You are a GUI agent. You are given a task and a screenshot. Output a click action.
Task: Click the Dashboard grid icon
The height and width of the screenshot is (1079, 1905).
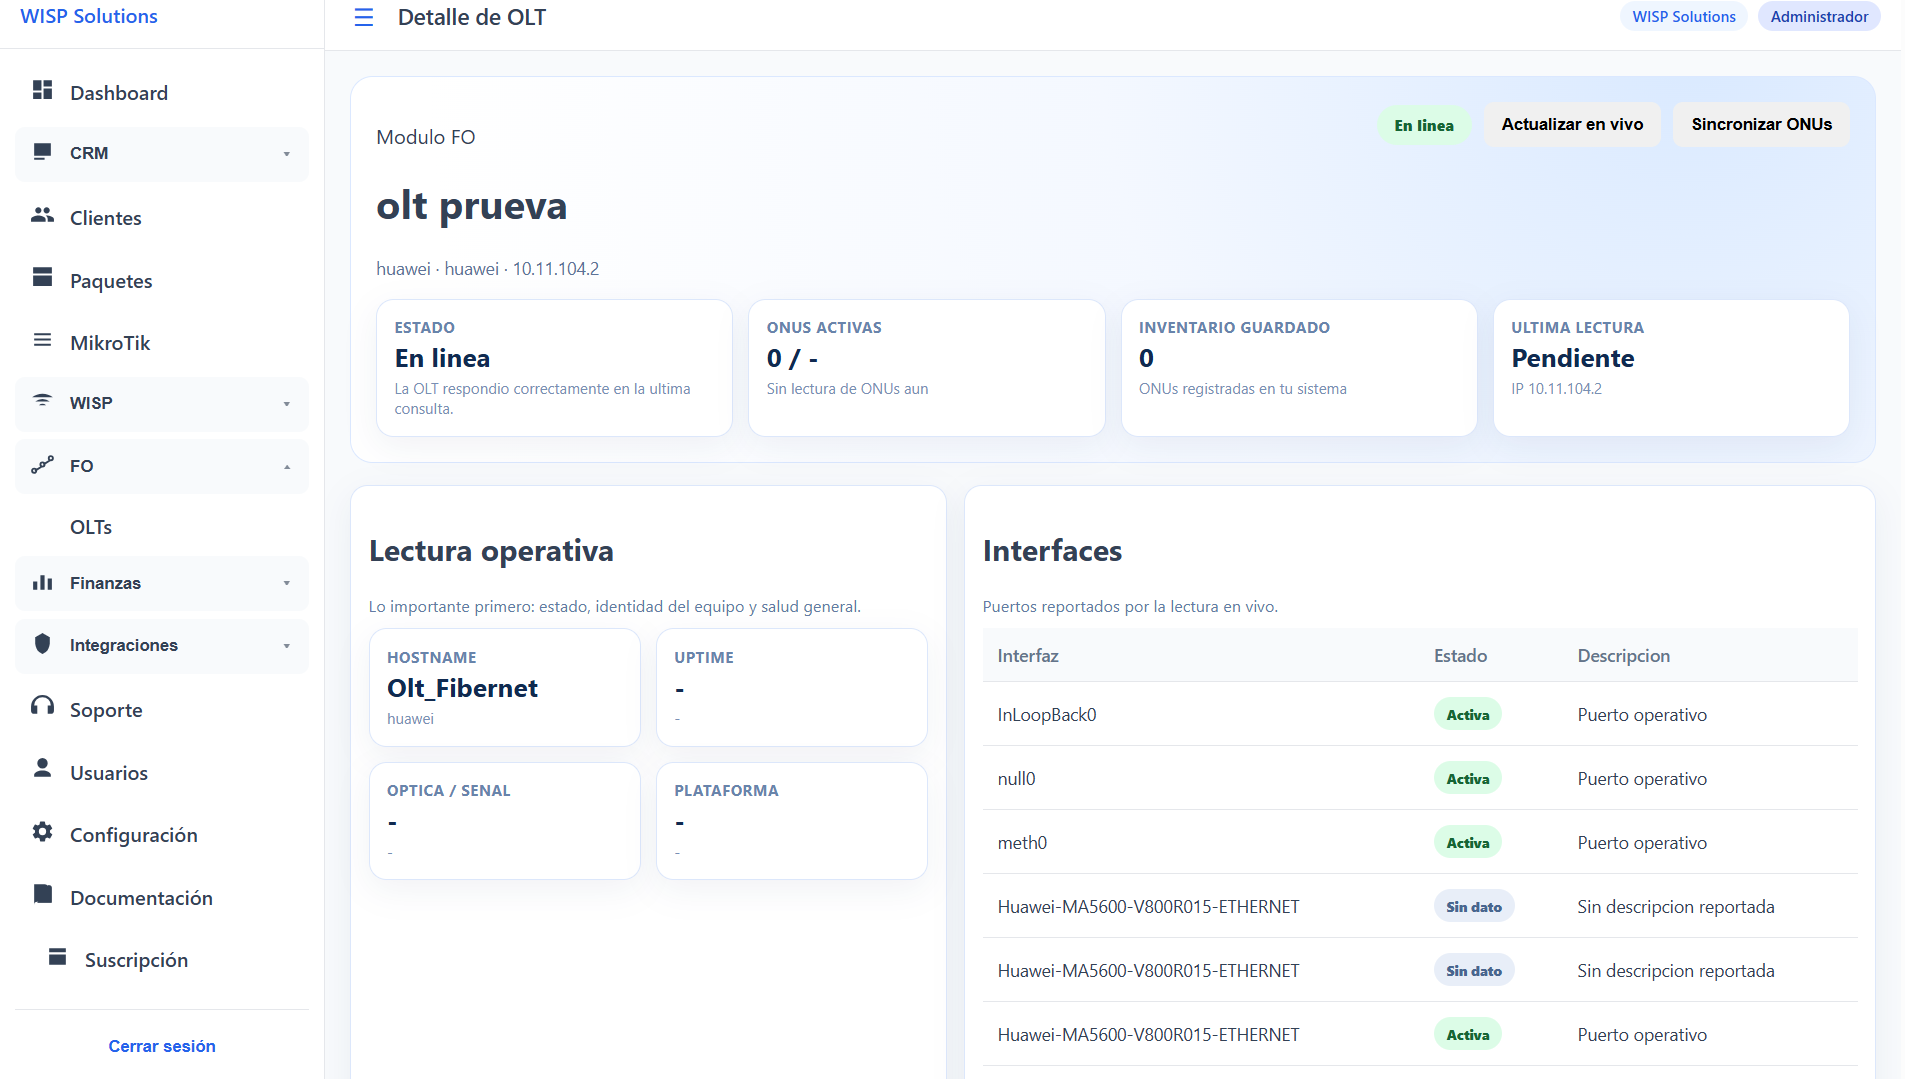tap(42, 91)
